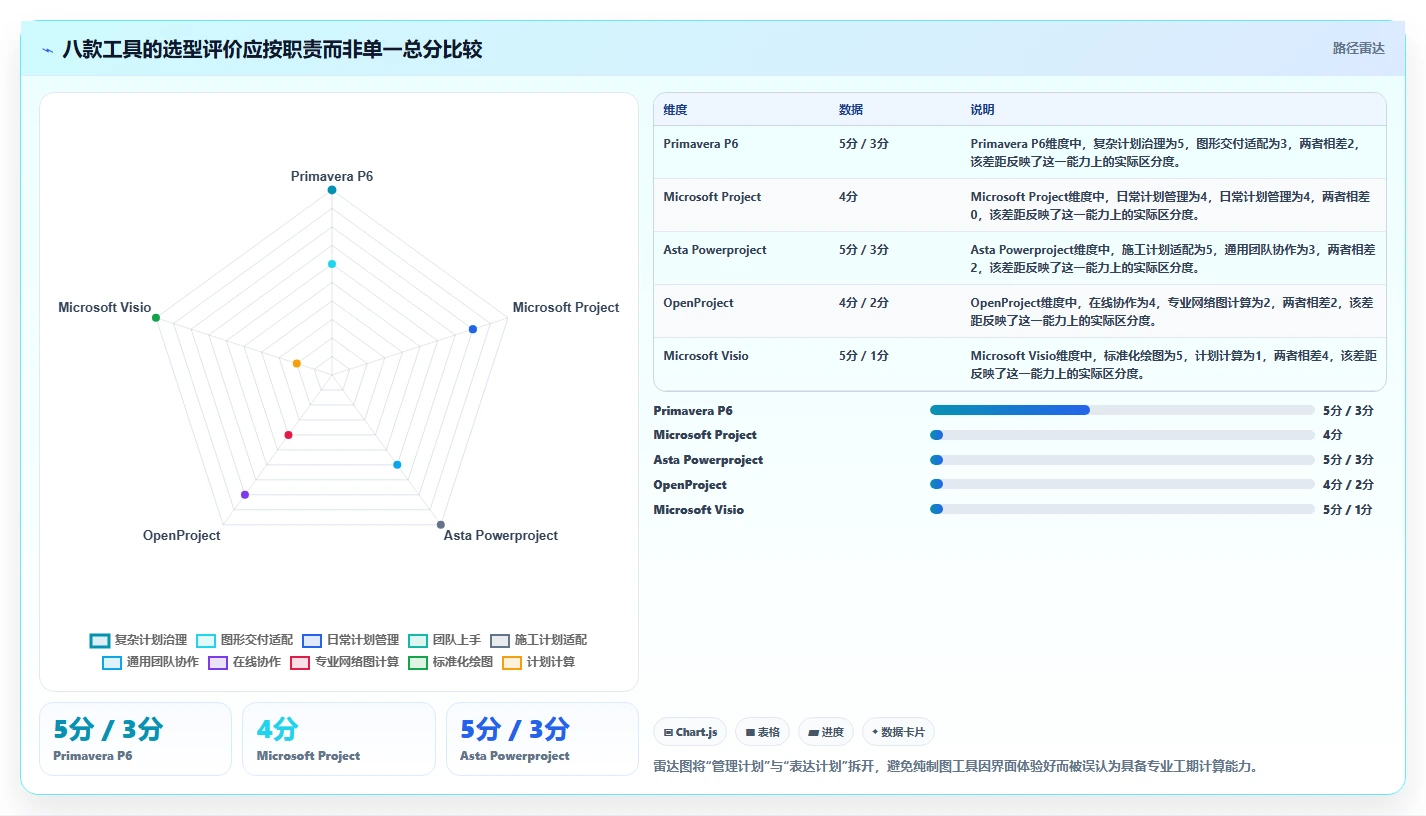Select the Asta Powerproject progress bar
1426x816 pixels.
click(x=1122, y=460)
